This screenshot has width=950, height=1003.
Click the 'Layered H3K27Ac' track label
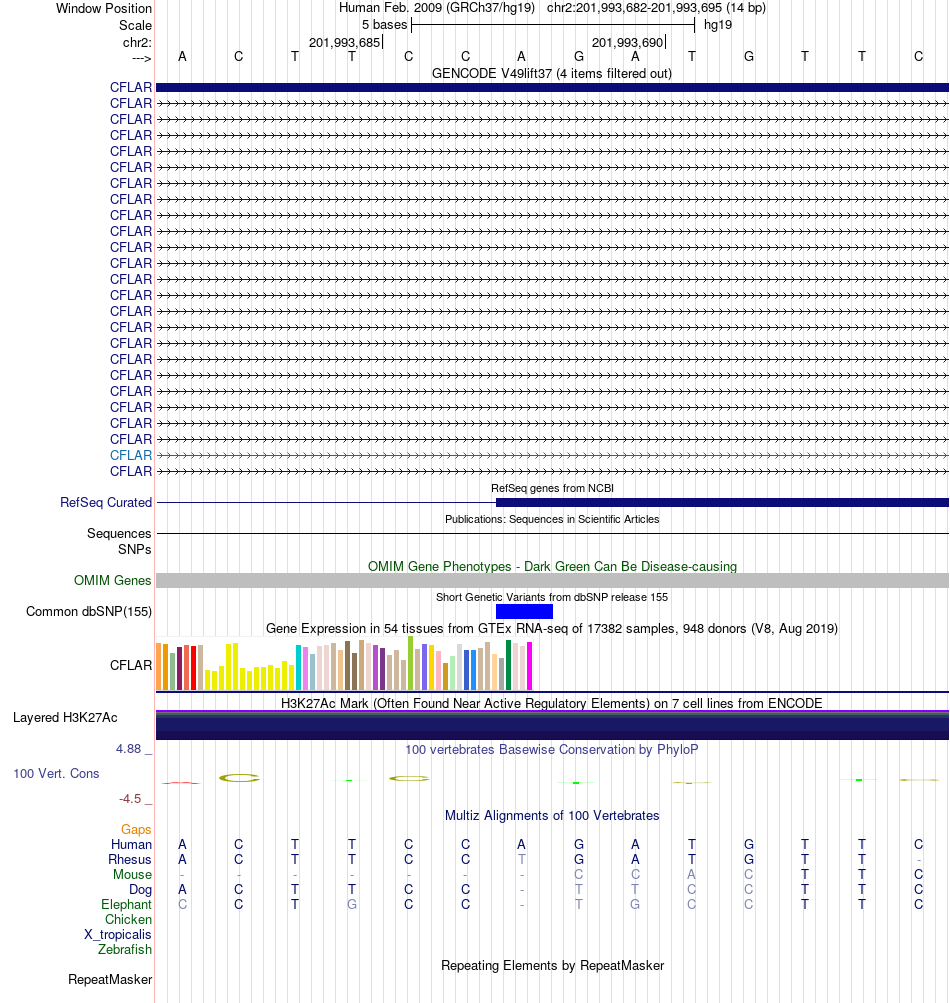coord(65,718)
